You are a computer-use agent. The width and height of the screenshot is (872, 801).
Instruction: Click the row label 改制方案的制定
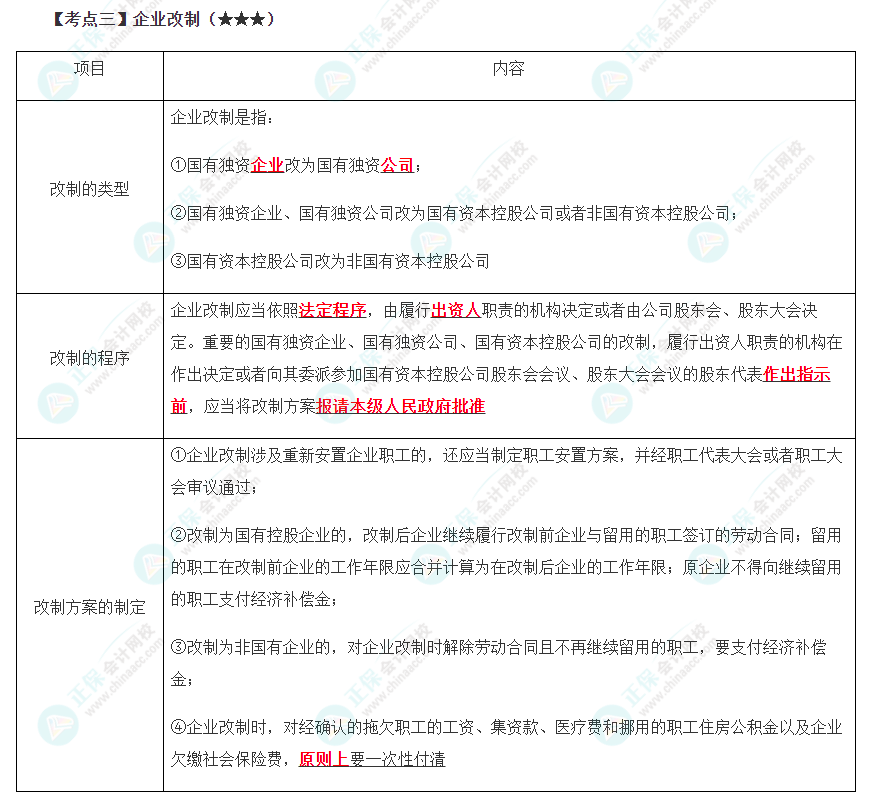pyautogui.click(x=89, y=607)
